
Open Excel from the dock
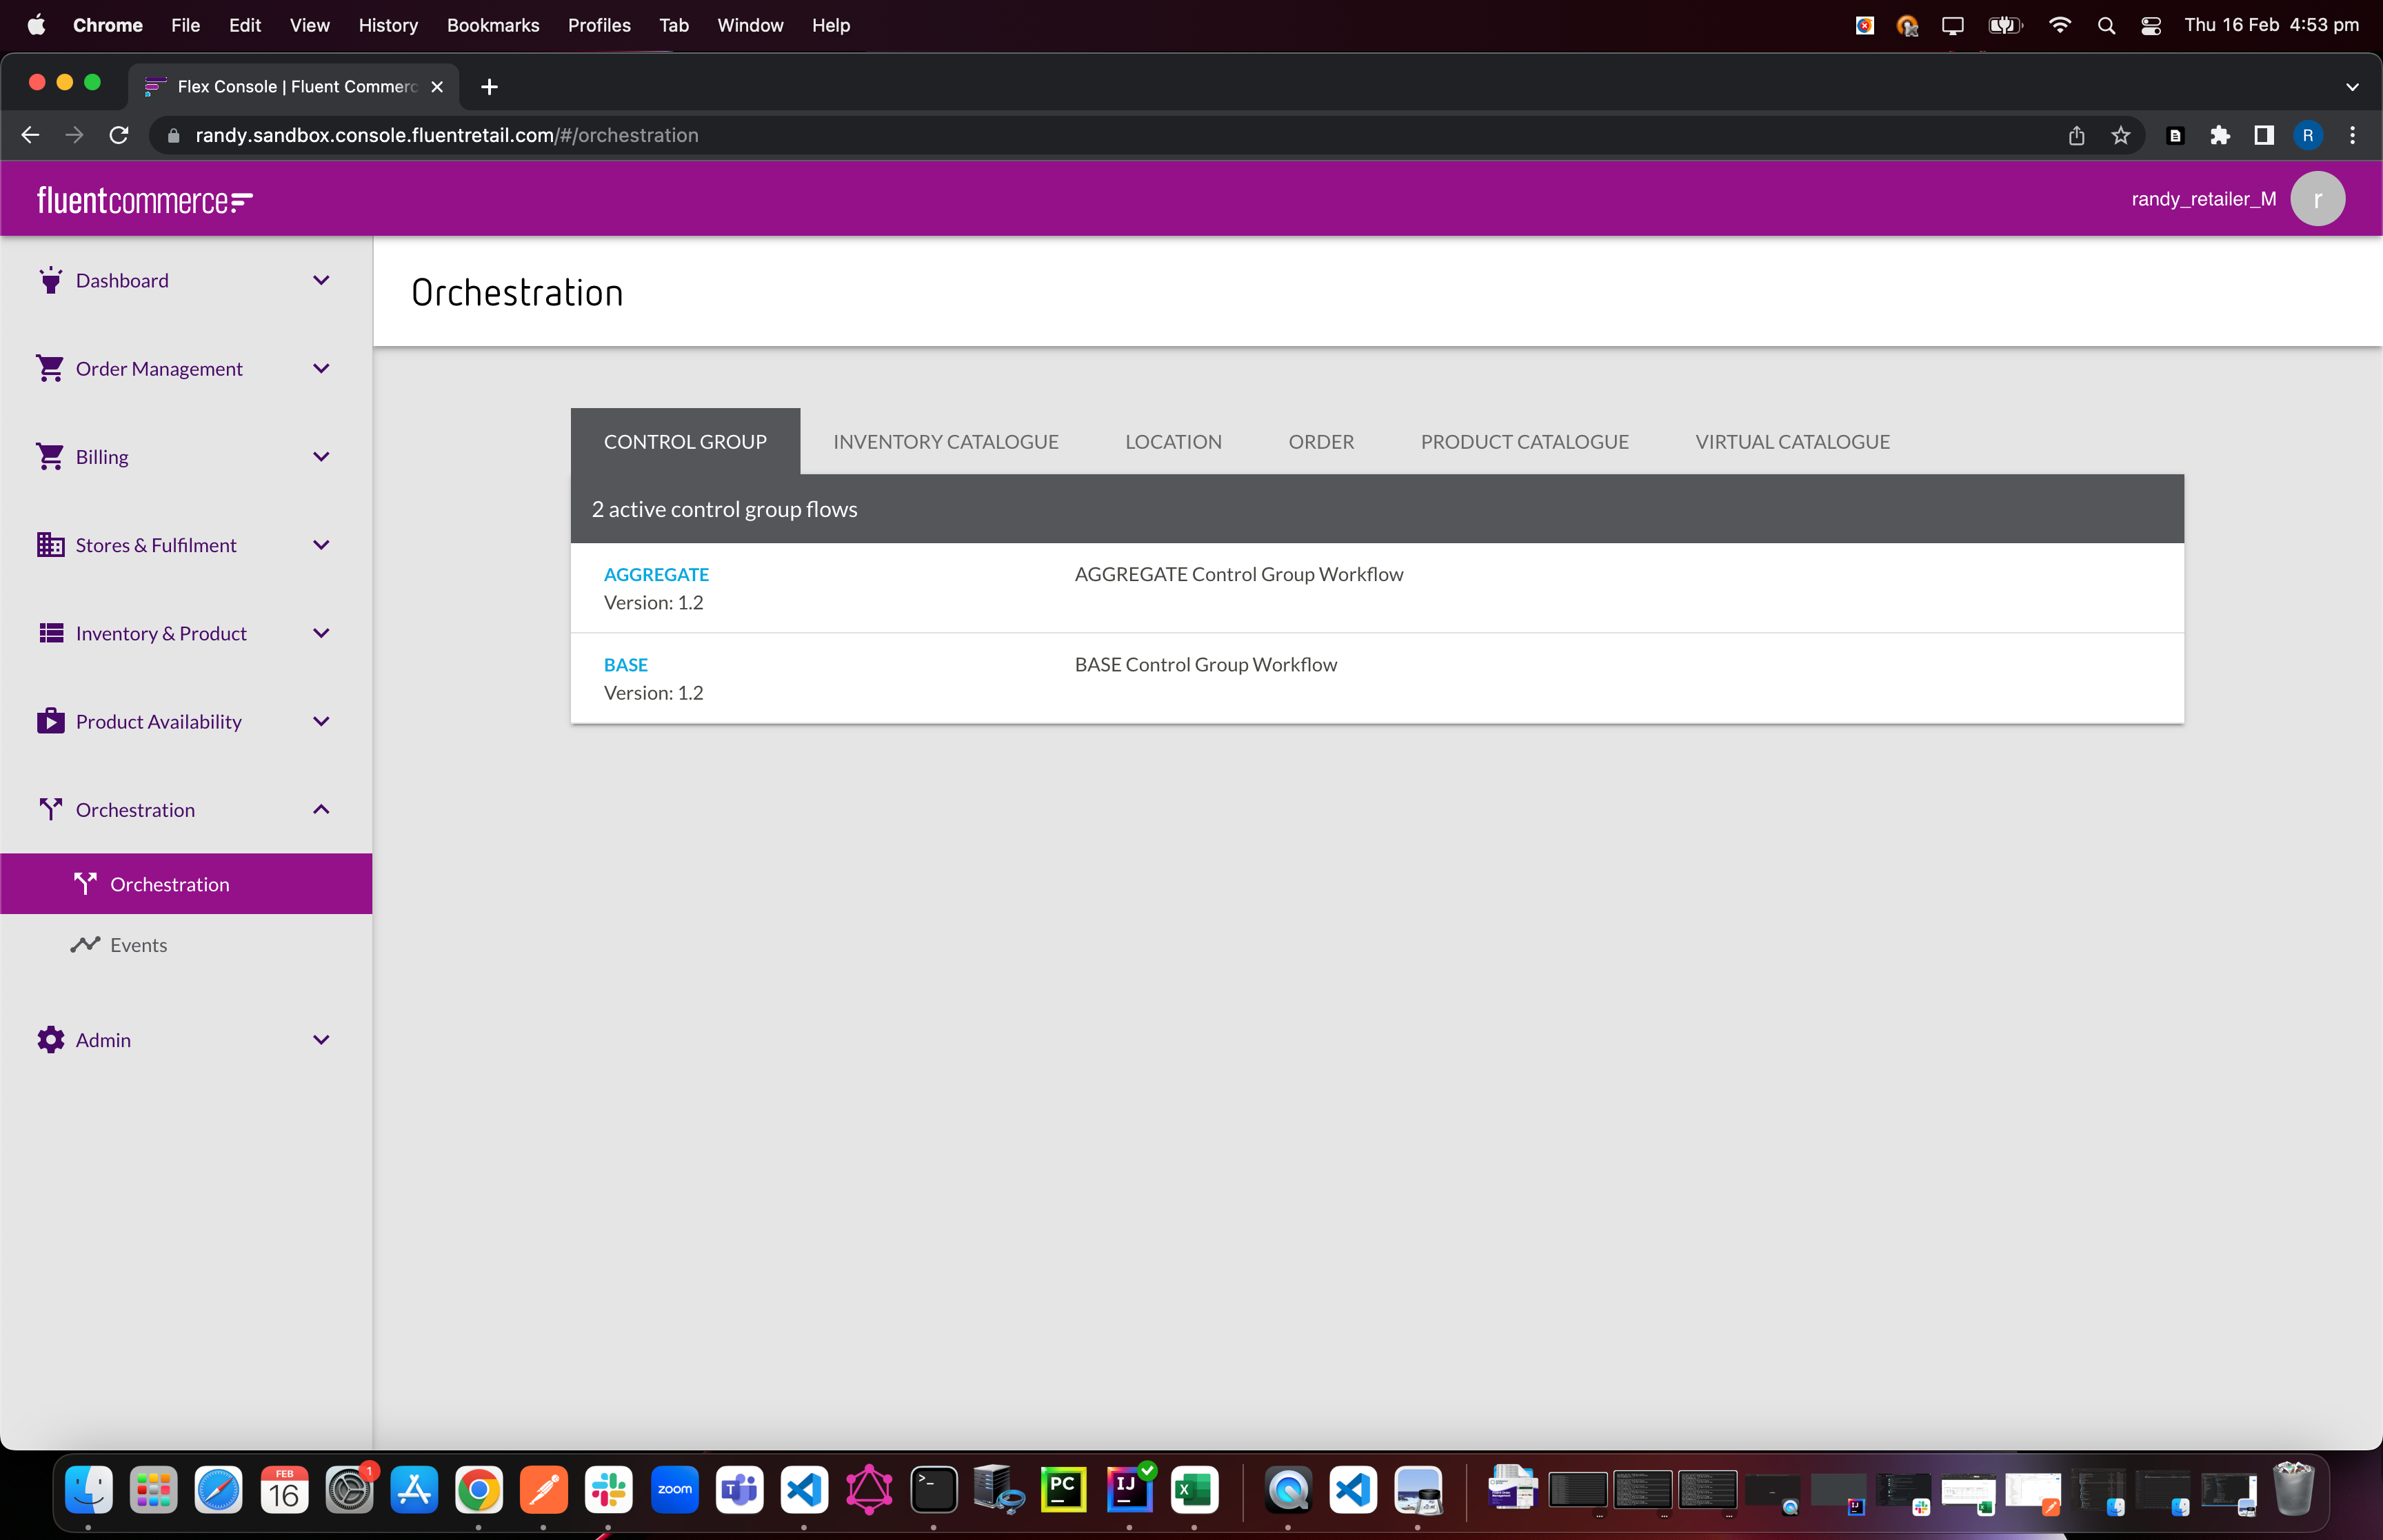1194,1490
